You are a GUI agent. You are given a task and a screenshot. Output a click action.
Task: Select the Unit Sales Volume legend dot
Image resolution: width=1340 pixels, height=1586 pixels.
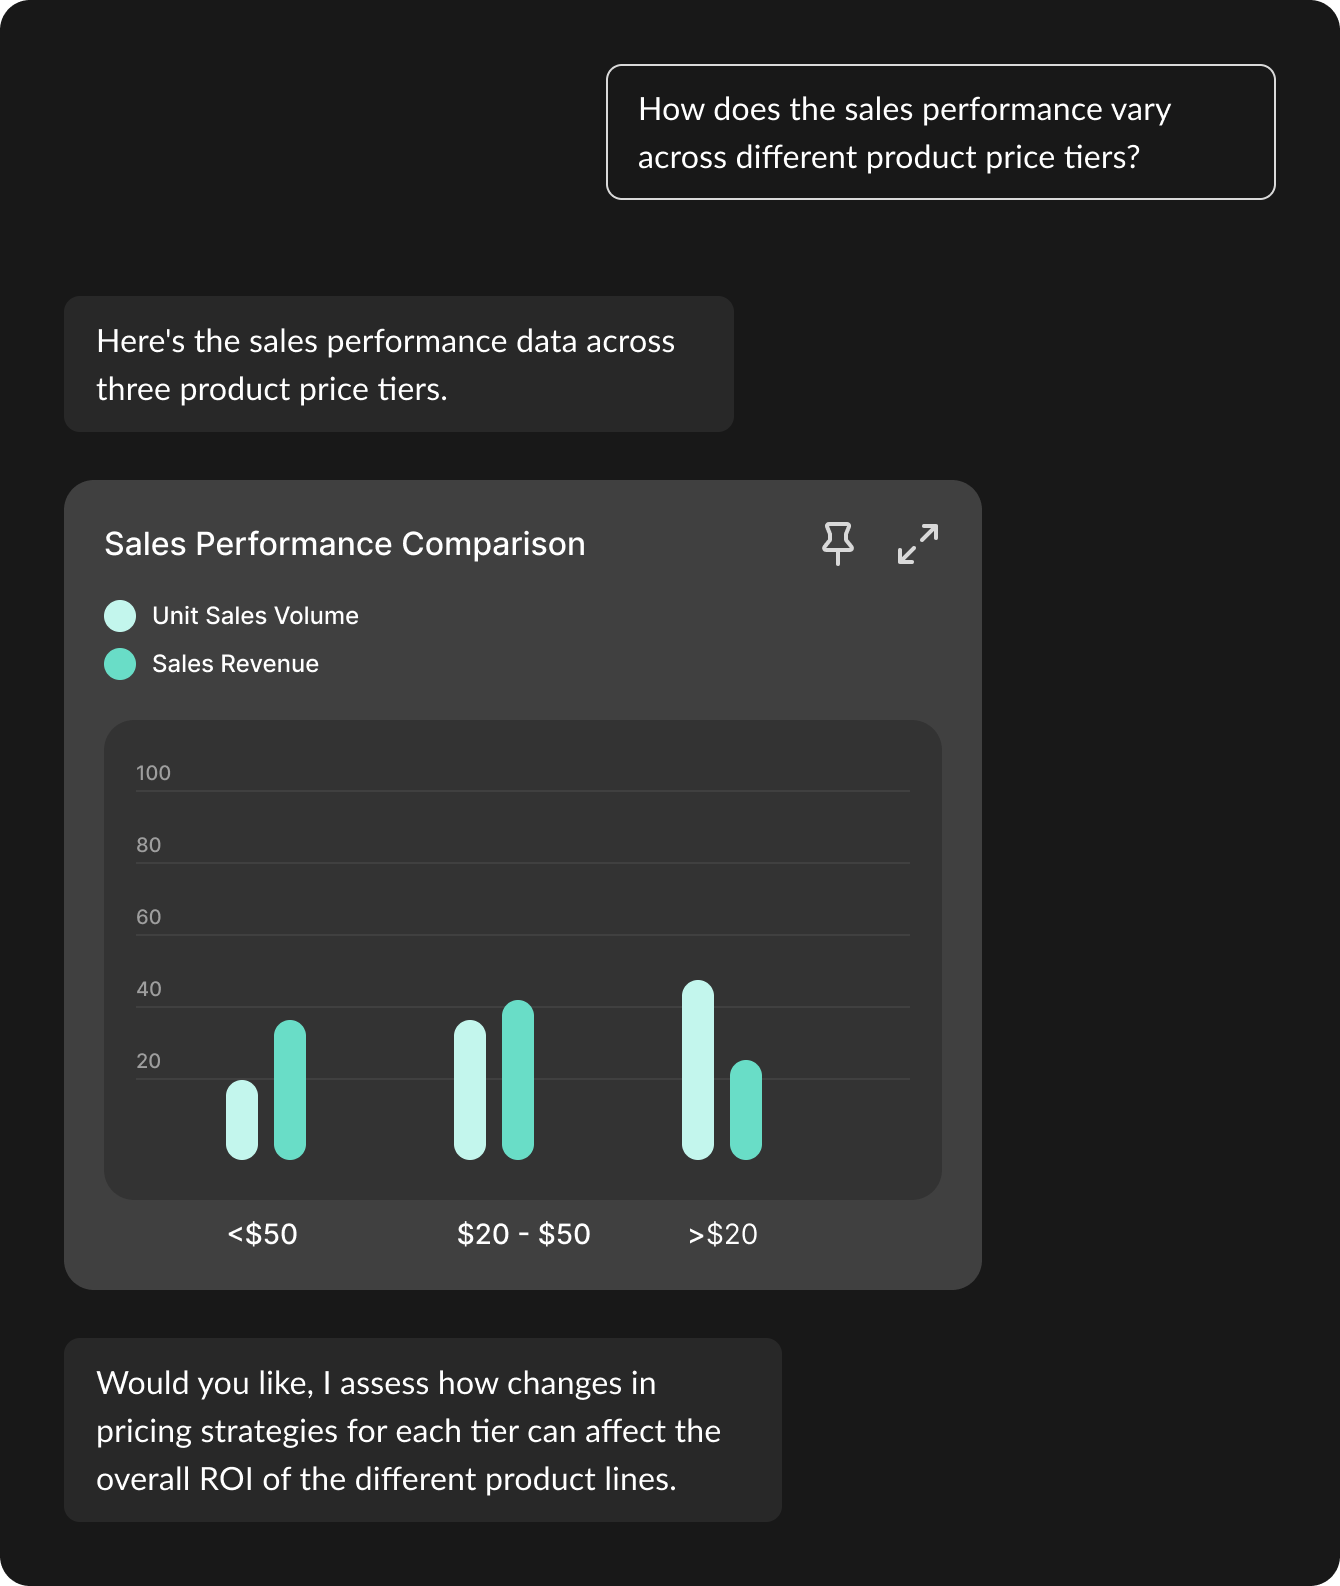pyautogui.click(x=119, y=615)
